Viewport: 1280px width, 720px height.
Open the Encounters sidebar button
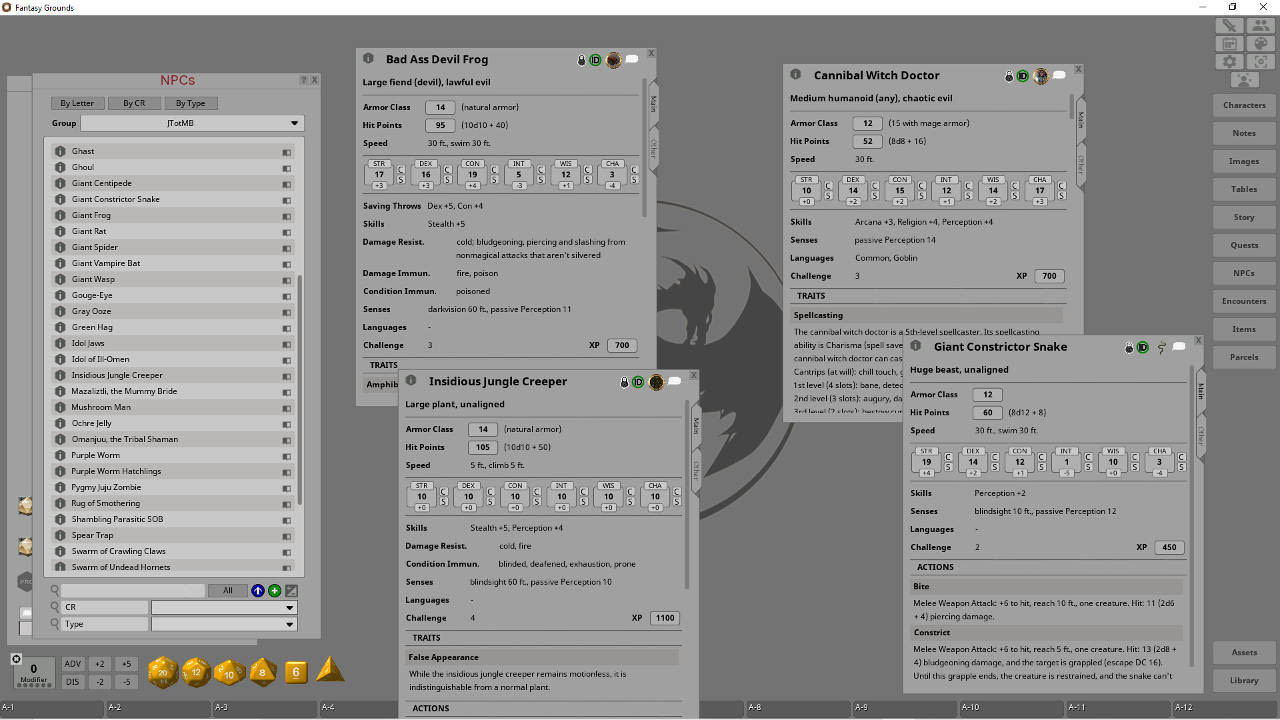1244,301
